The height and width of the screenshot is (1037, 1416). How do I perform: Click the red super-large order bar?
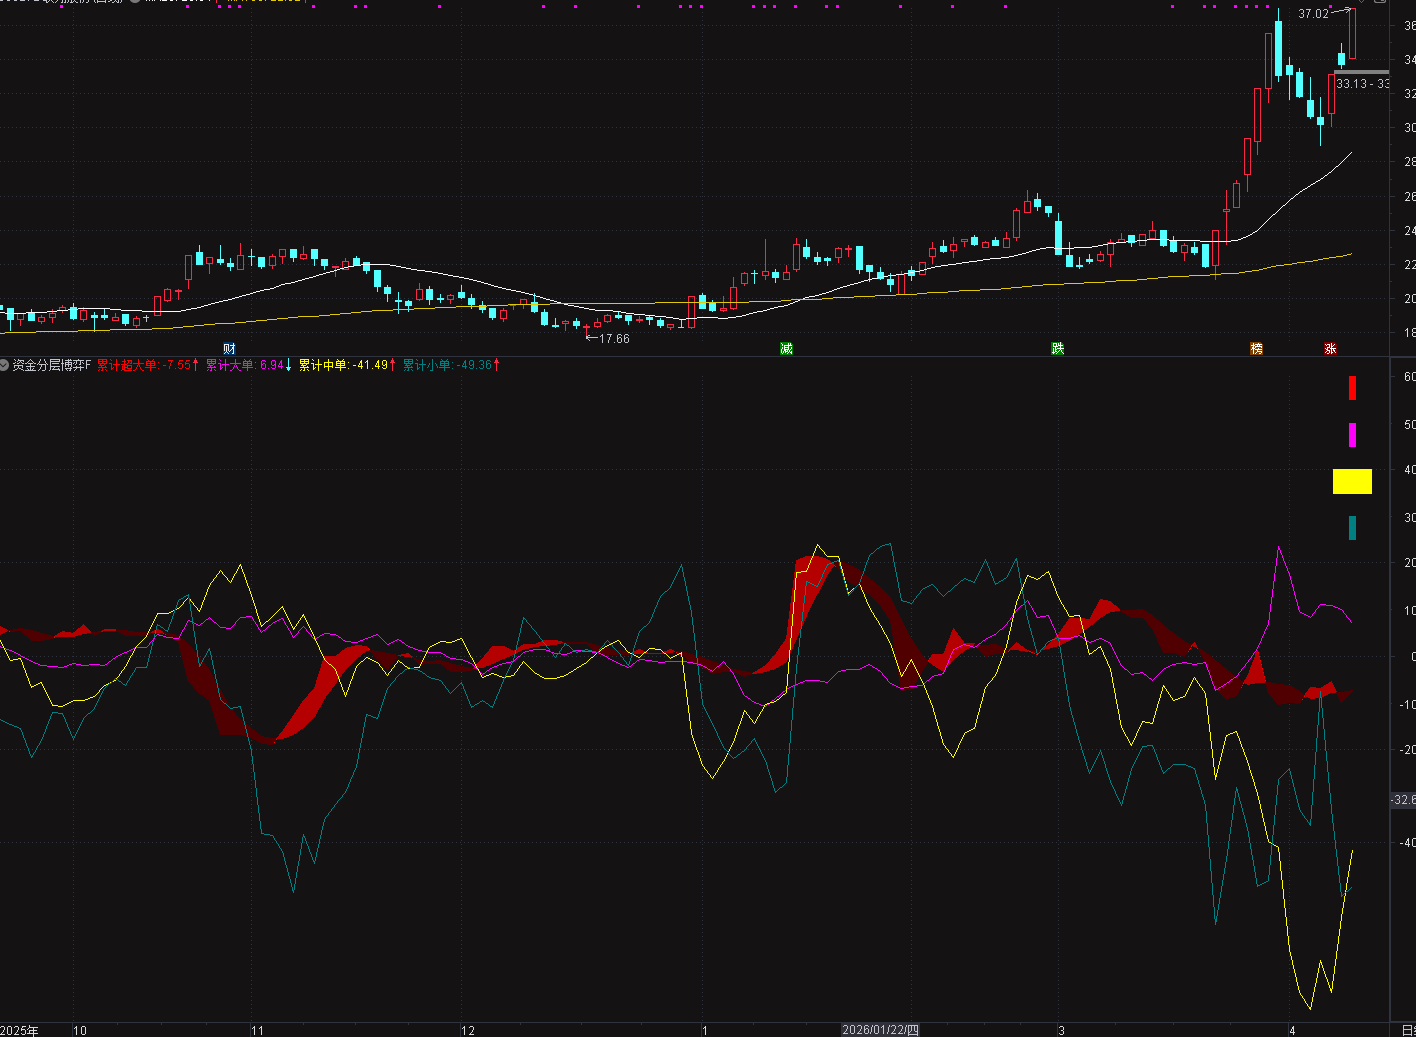[1352, 388]
